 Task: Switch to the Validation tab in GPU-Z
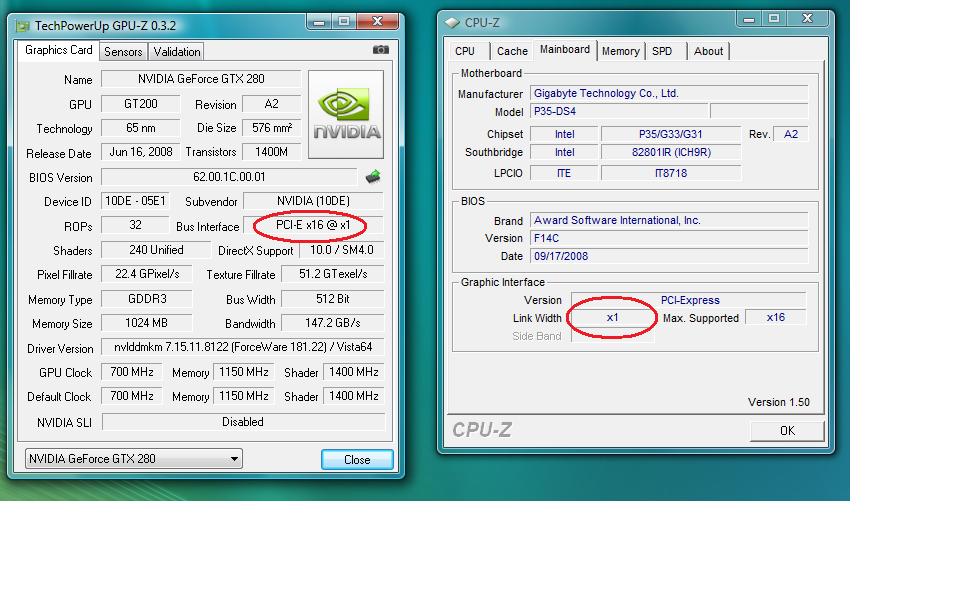pyautogui.click(x=176, y=51)
